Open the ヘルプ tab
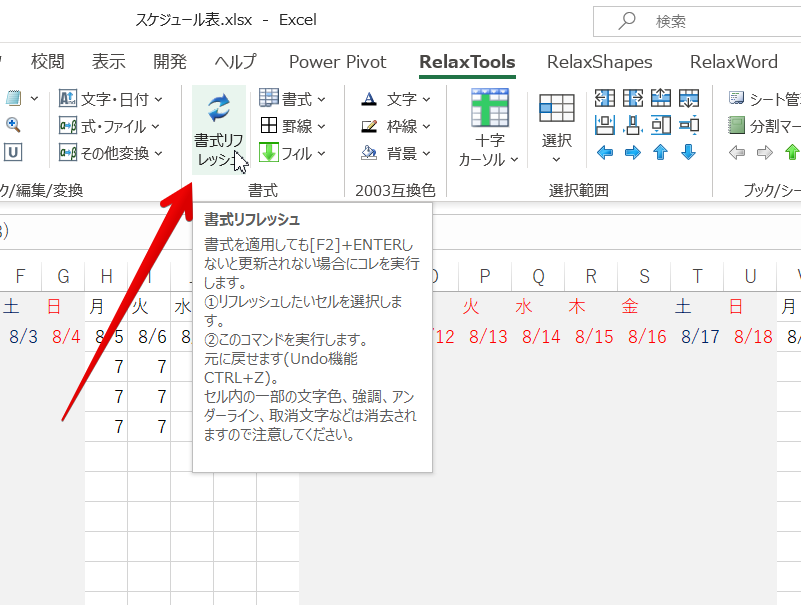This screenshot has width=801, height=605. point(235,62)
